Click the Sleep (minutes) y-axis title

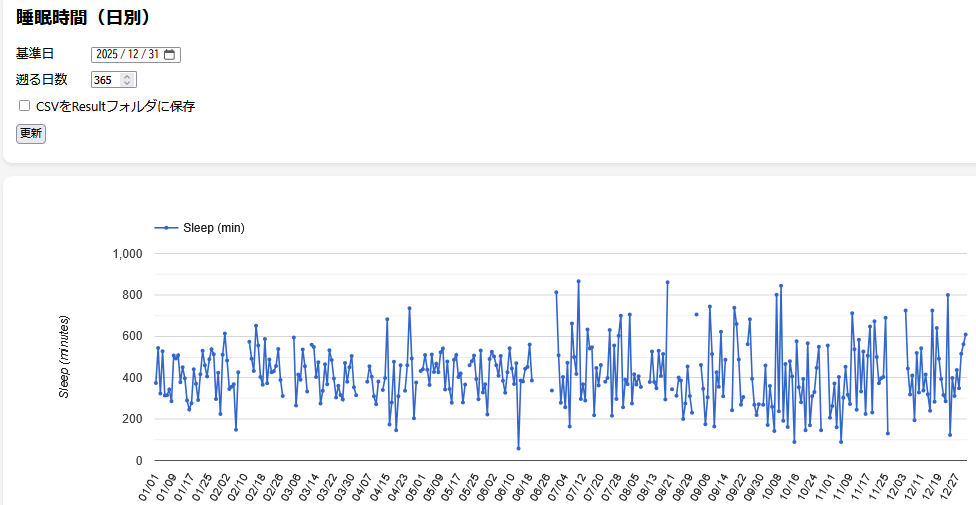(64, 356)
